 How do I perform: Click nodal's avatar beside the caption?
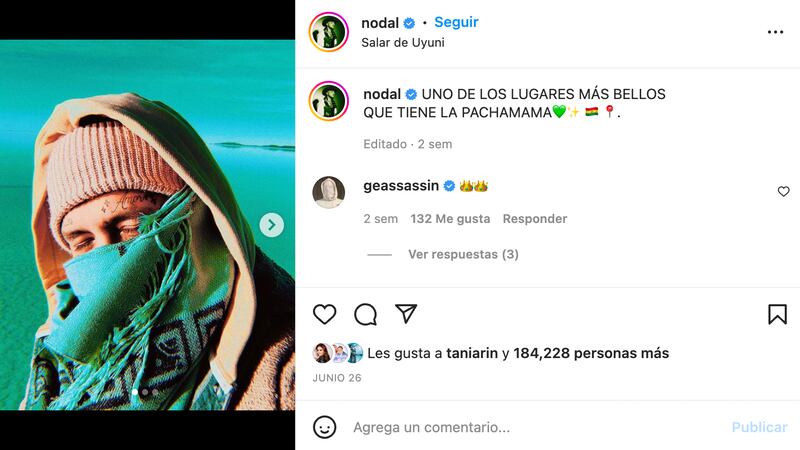tap(329, 101)
